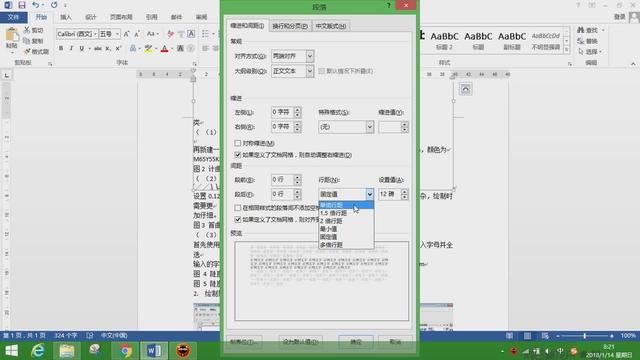Toggle the mirror indents checkbox

238,143
